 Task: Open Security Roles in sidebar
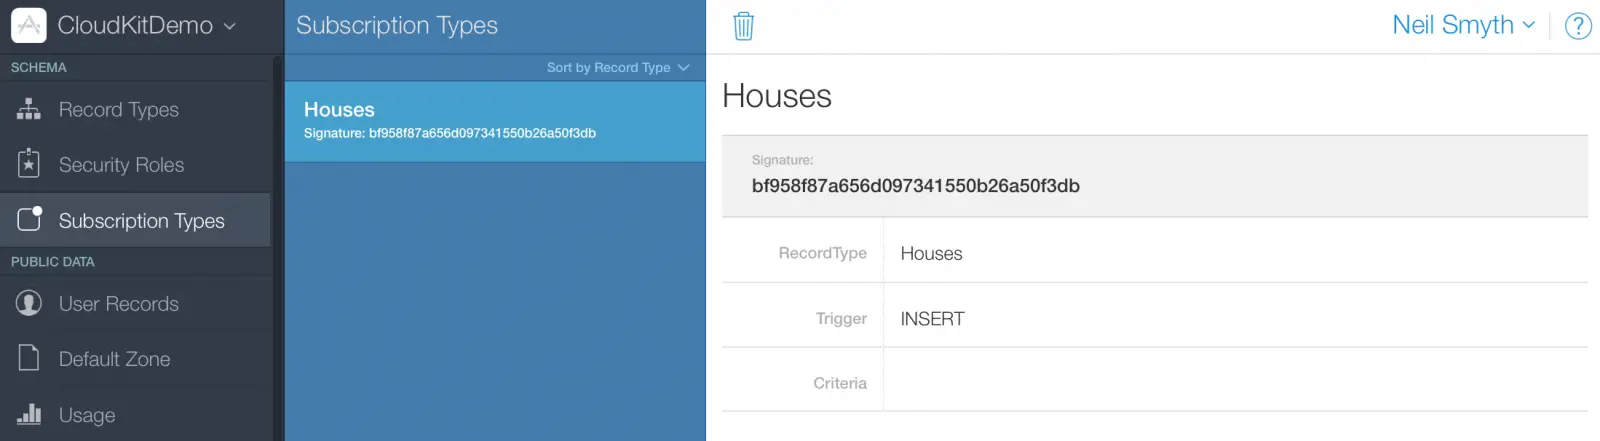point(121,165)
